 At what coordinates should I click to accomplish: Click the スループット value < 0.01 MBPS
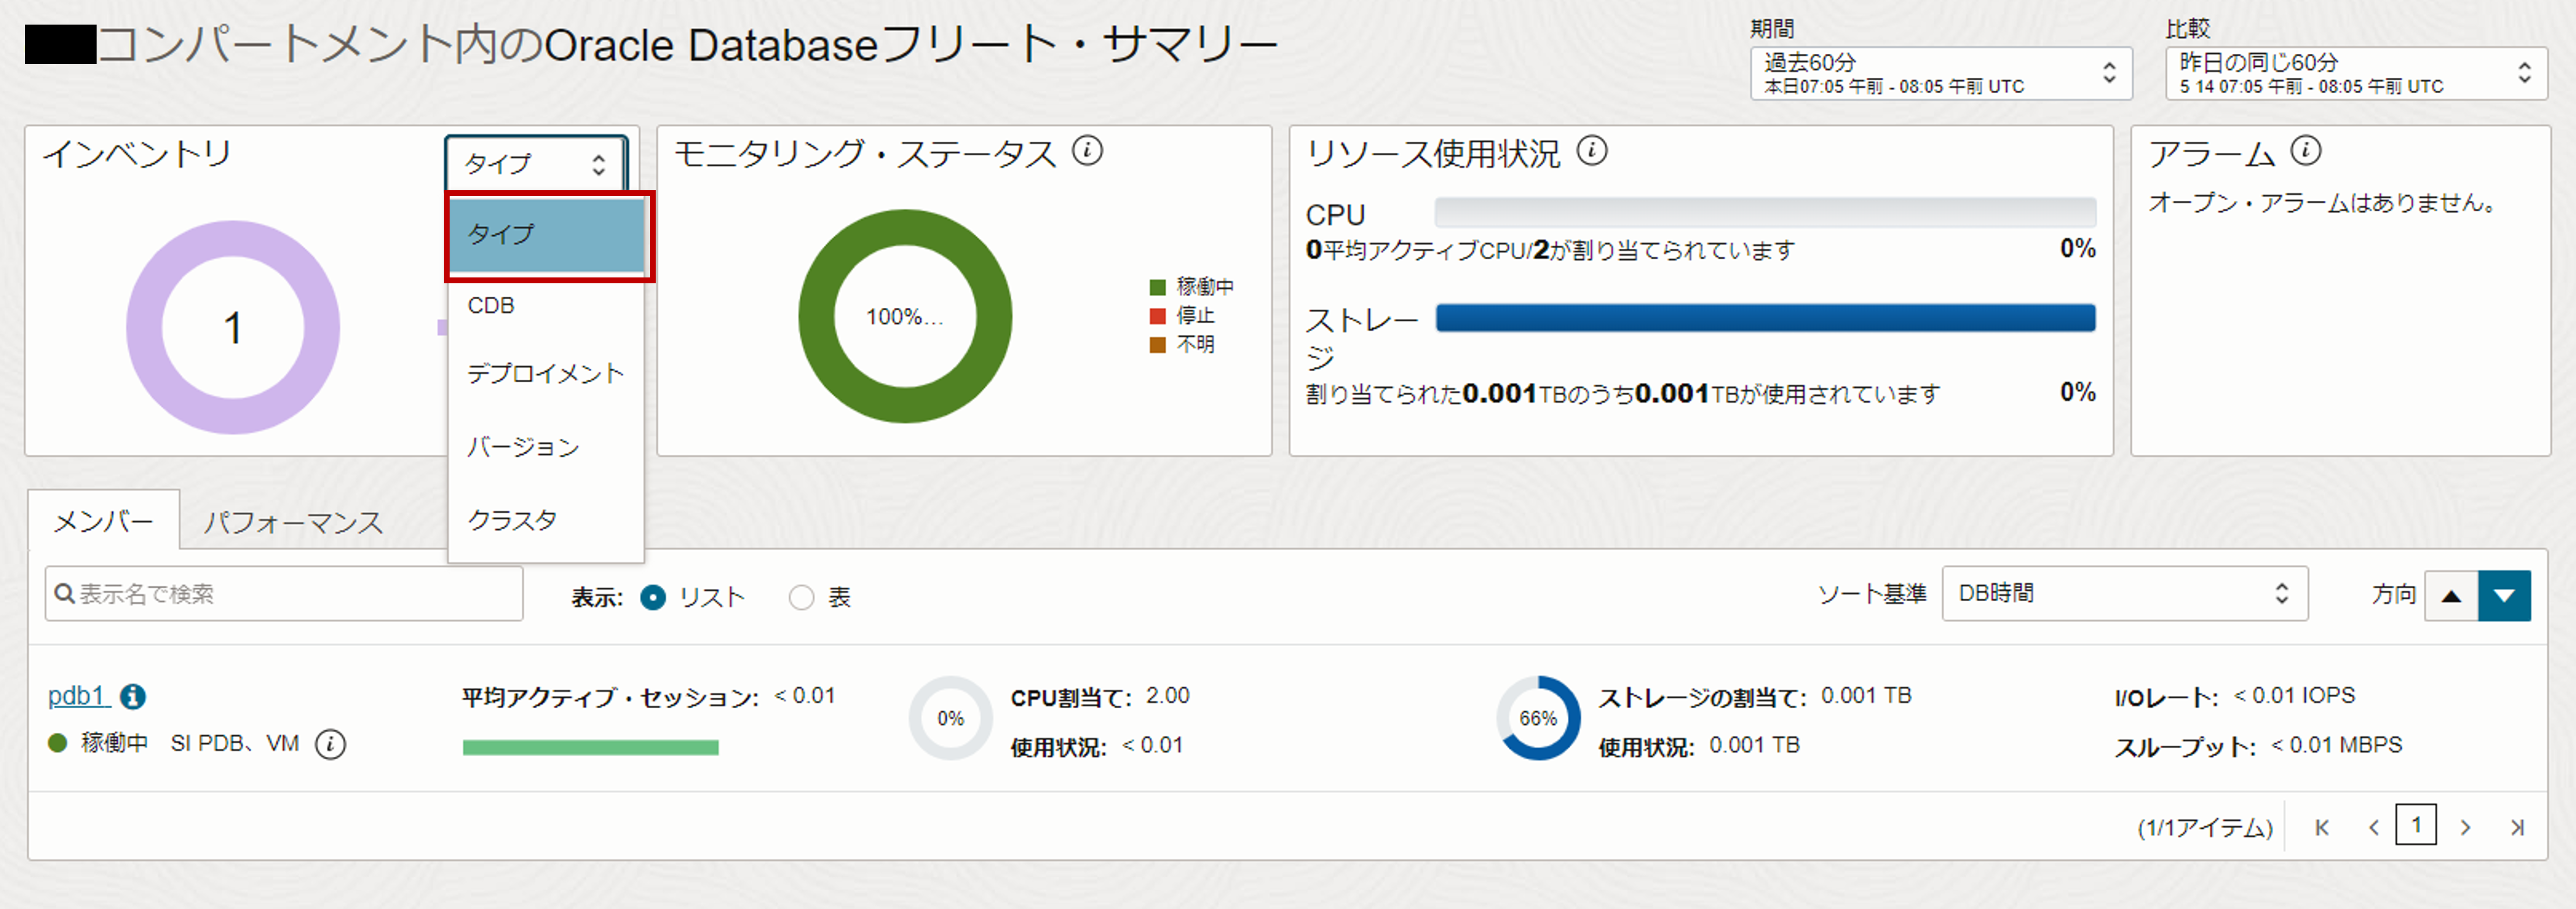[2336, 746]
